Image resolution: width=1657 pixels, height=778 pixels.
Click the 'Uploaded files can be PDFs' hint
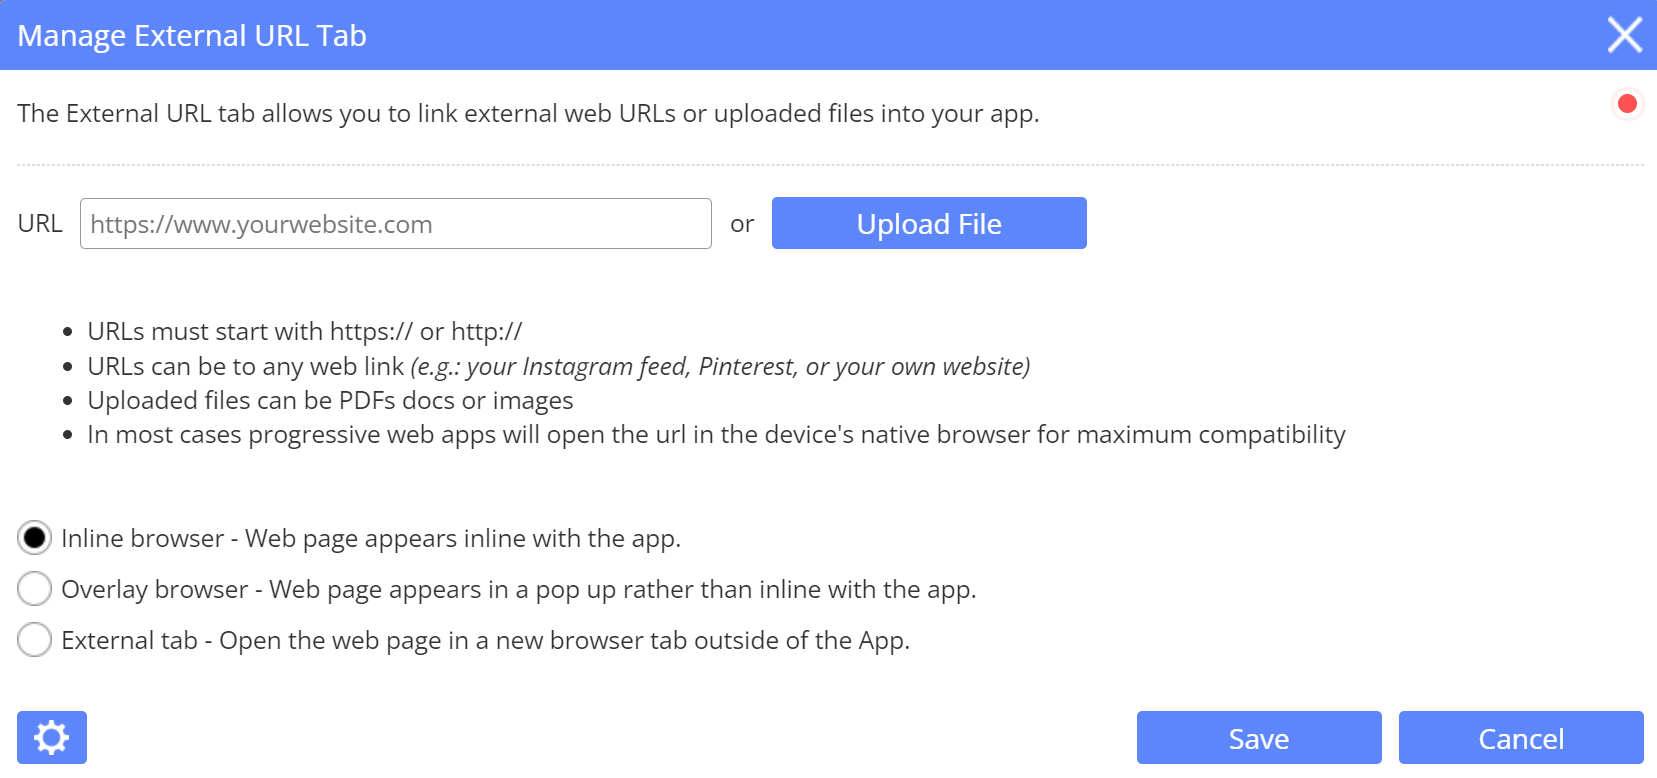[x=330, y=401]
